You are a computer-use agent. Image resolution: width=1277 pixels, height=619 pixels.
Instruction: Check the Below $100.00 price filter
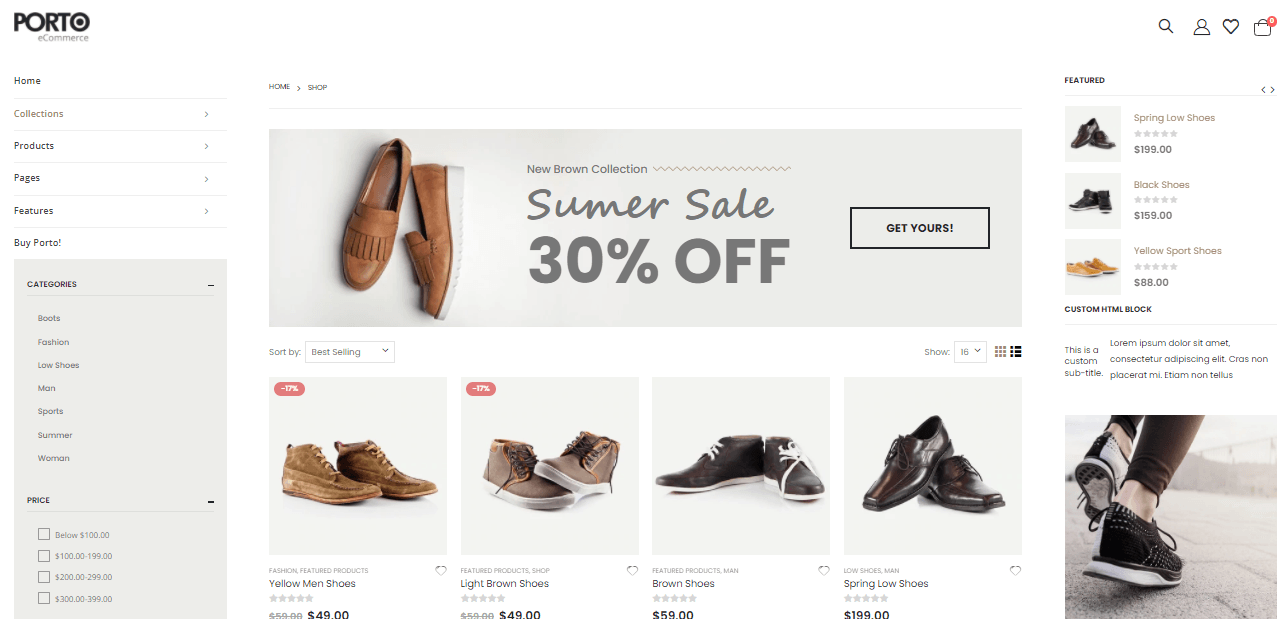[44, 534]
